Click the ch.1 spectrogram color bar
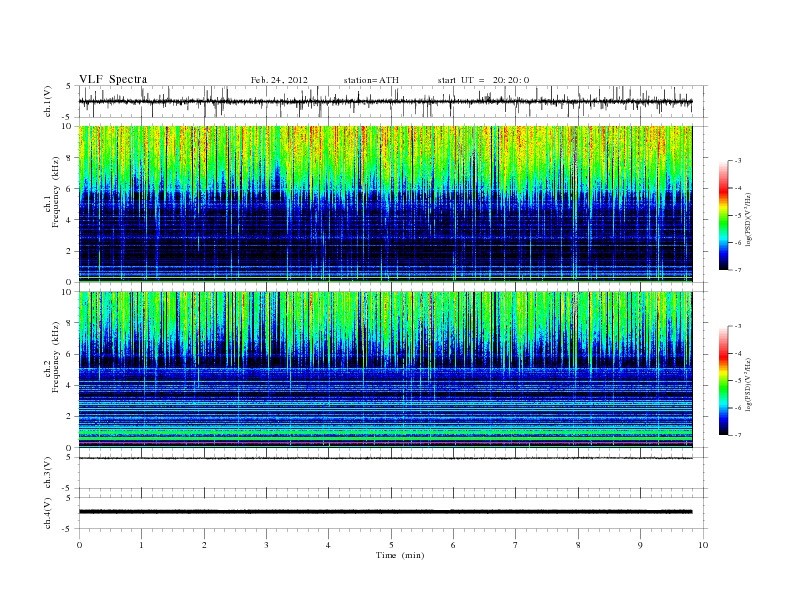Screen dimensions: 792x612 tap(724, 215)
